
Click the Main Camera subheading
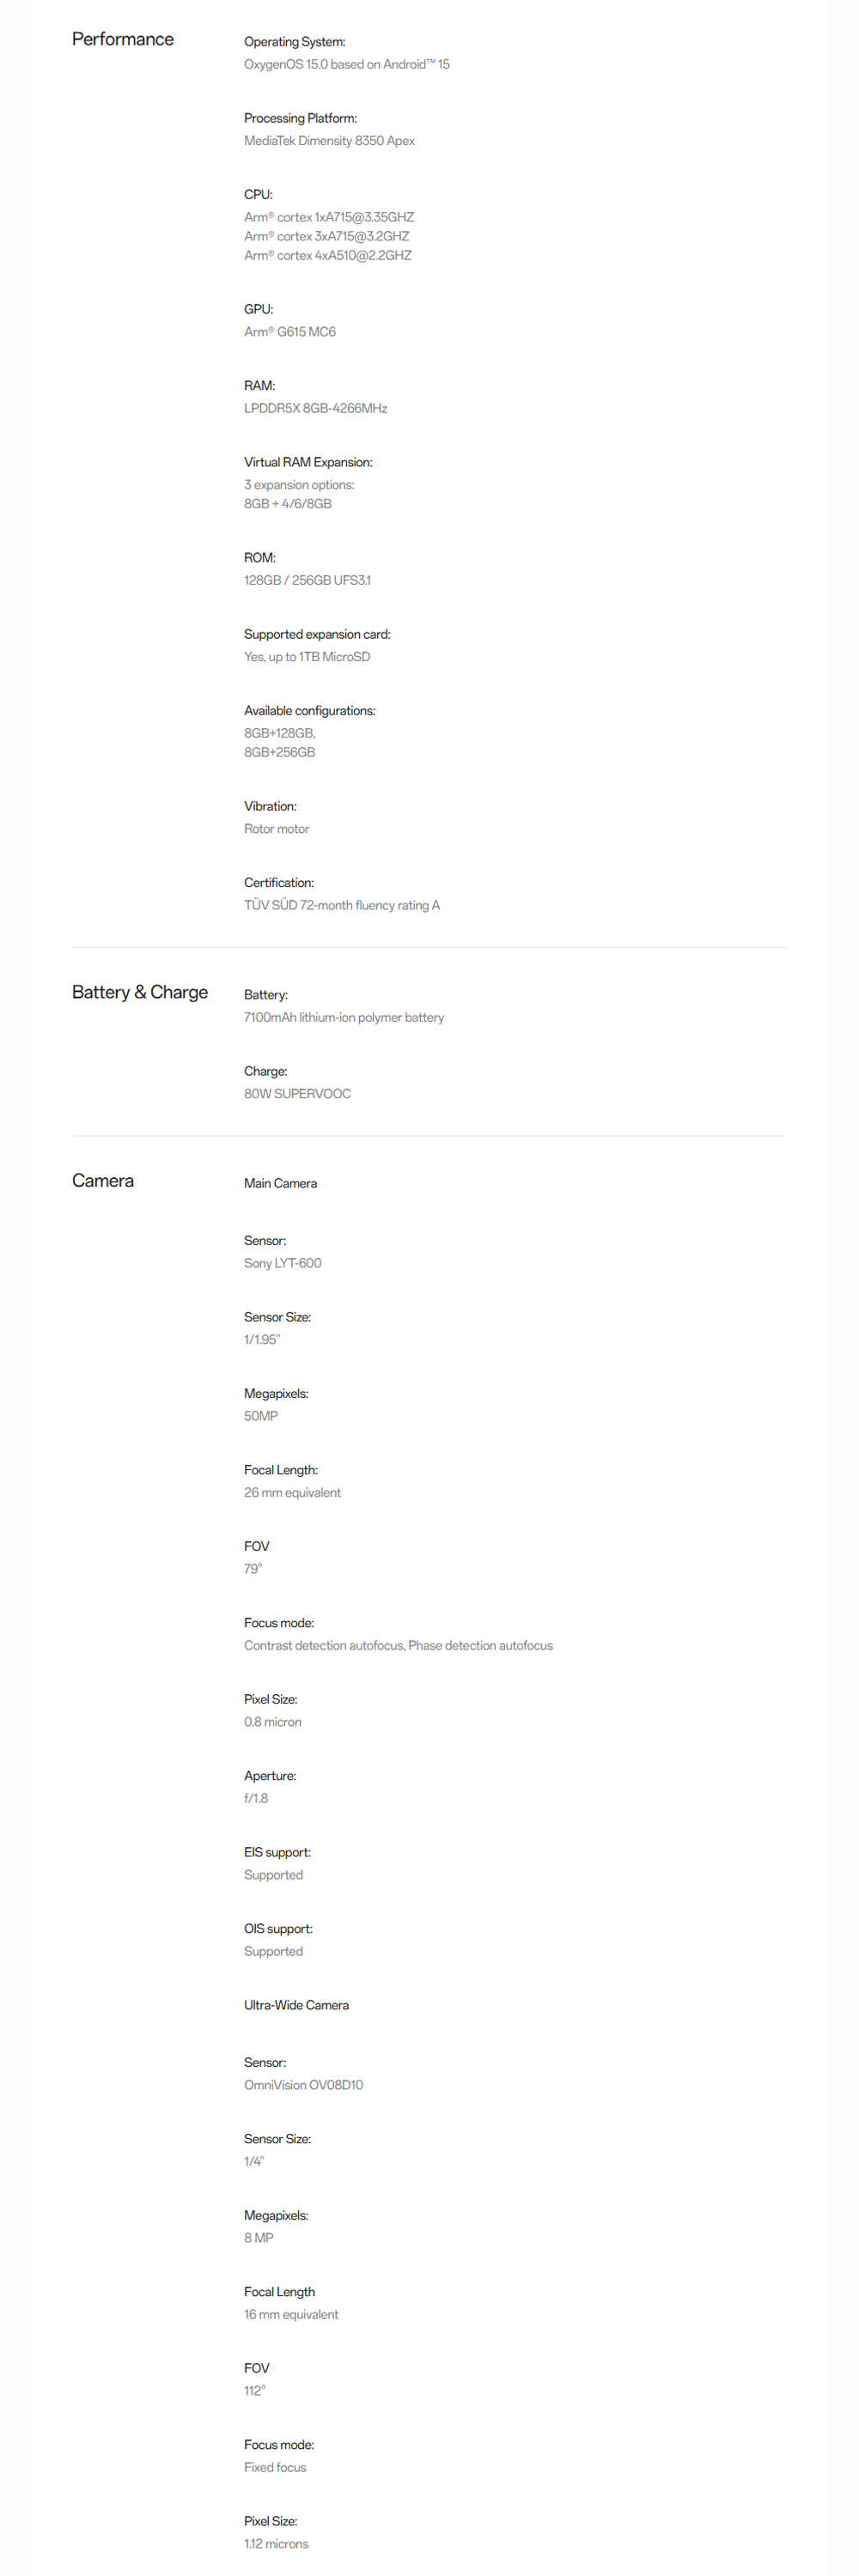pyautogui.click(x=280, y=1183)
